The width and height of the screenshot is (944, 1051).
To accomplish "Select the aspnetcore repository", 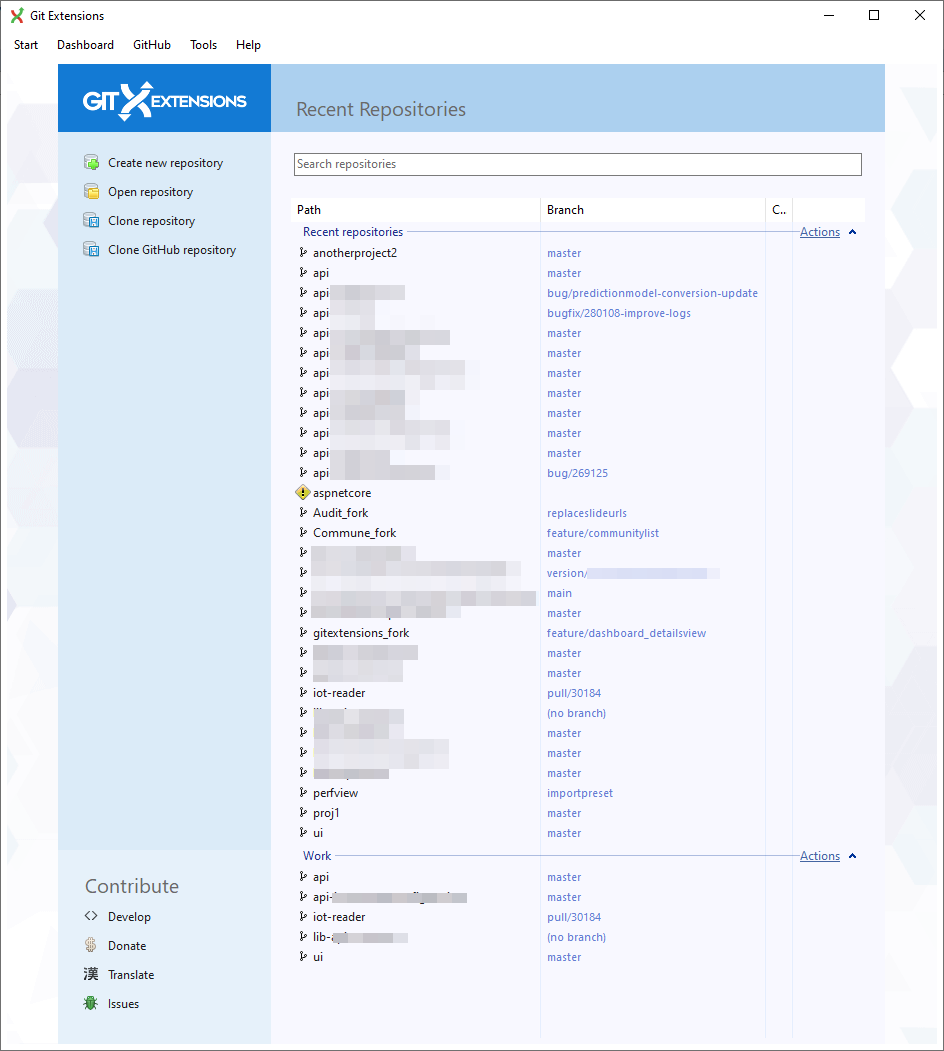I will (342, 493).
